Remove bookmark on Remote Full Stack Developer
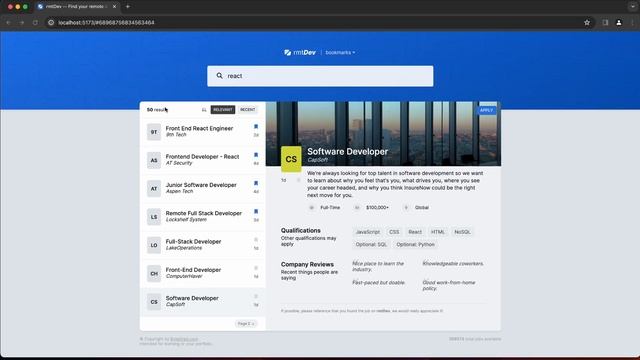 pos(256,211)
